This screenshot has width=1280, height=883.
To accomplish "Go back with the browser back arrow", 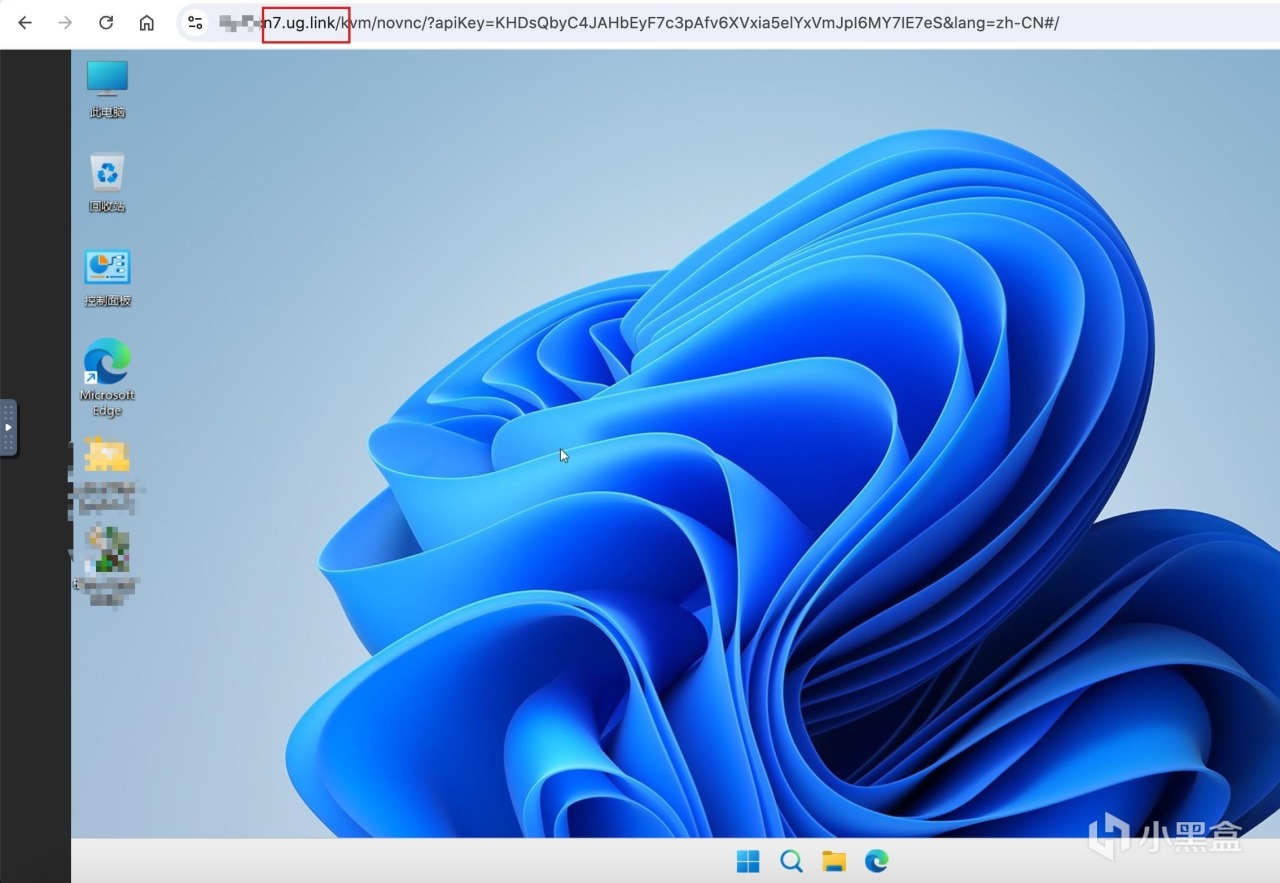I will 25,23.
